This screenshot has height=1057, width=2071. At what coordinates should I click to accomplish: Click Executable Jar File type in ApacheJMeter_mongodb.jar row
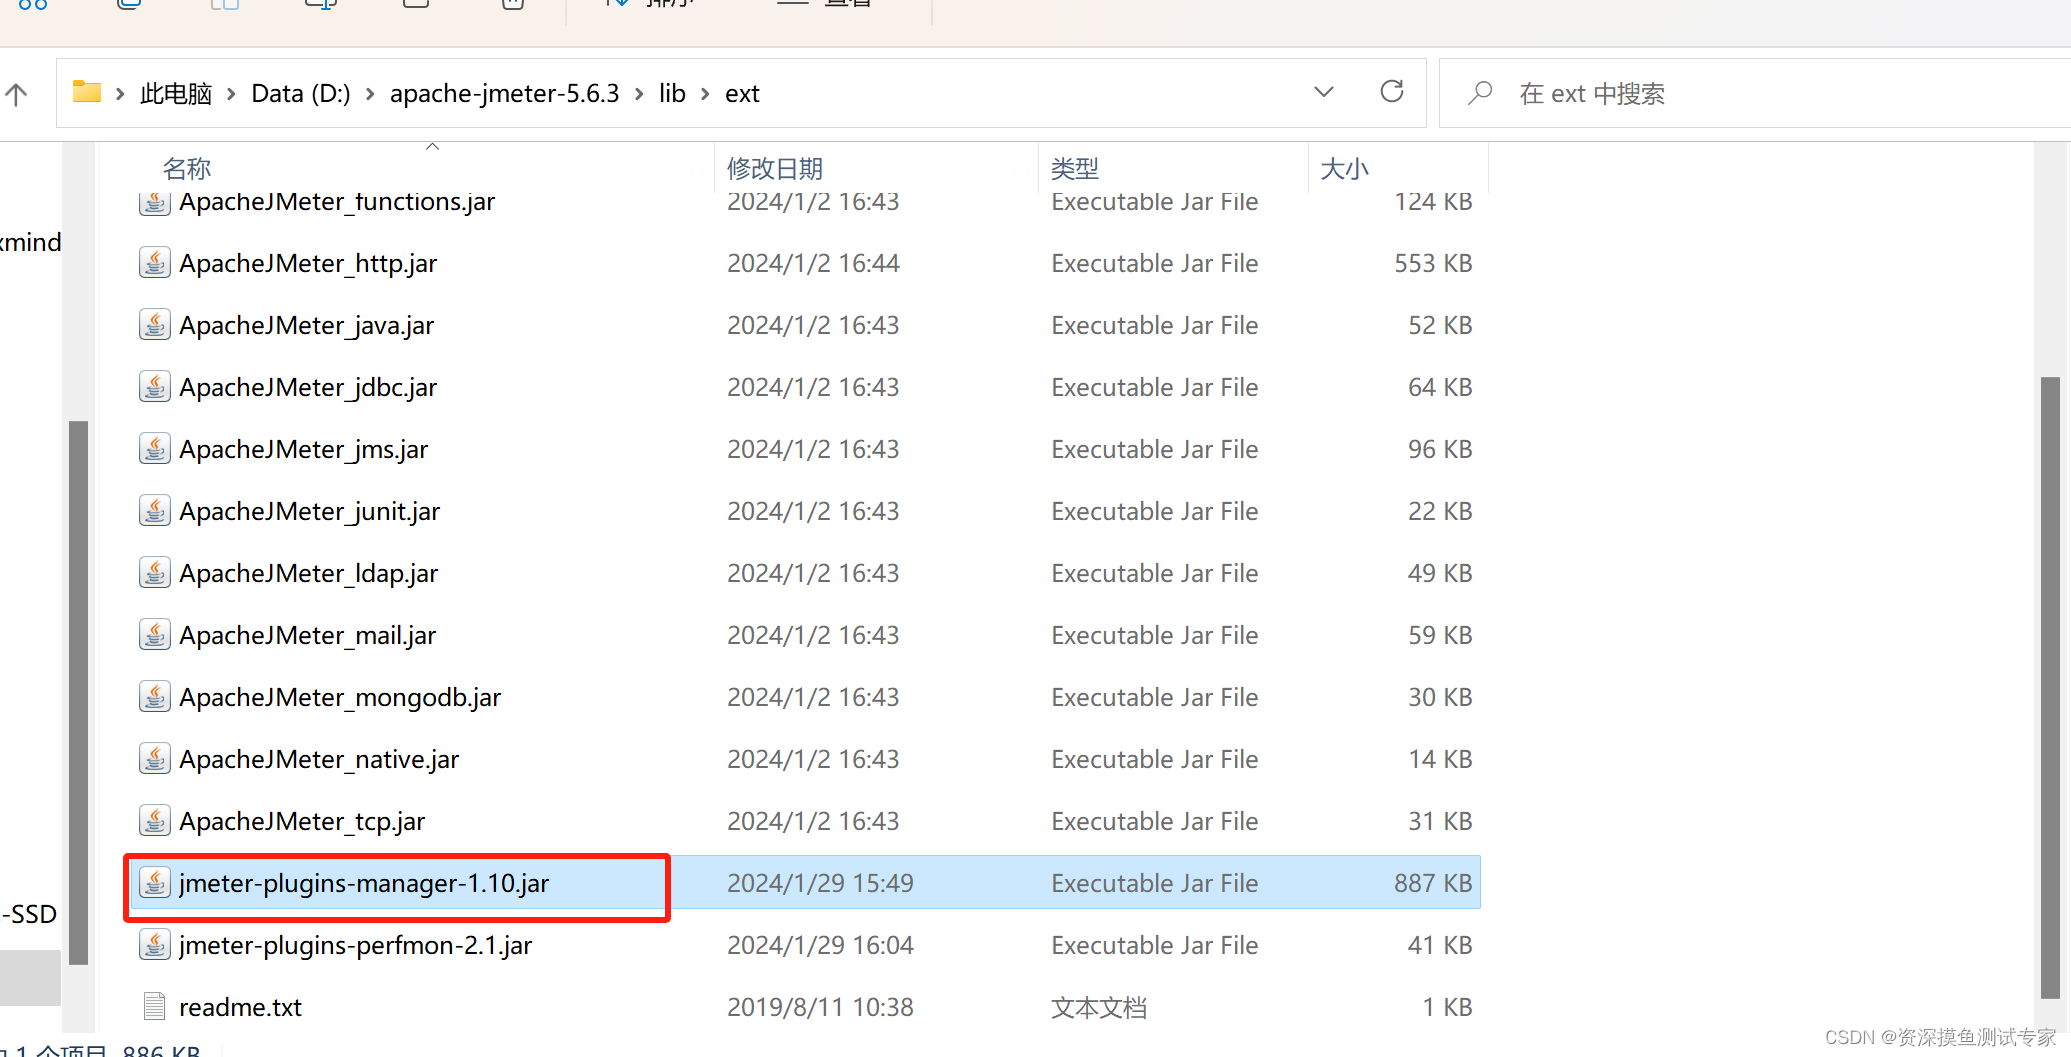coord(1154,697)
